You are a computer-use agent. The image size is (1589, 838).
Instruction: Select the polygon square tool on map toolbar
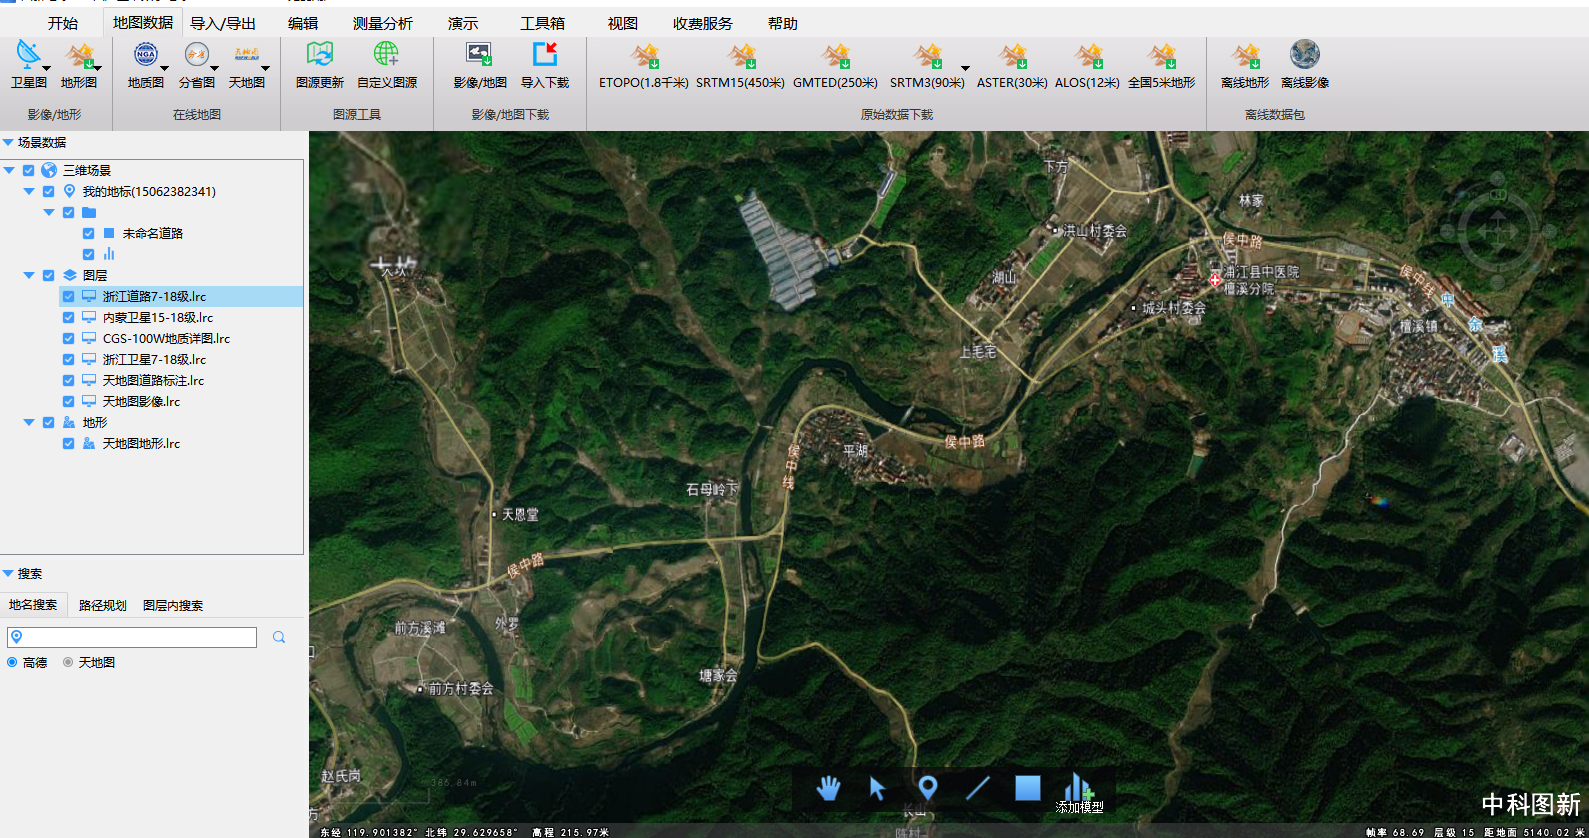point(1028,788)
